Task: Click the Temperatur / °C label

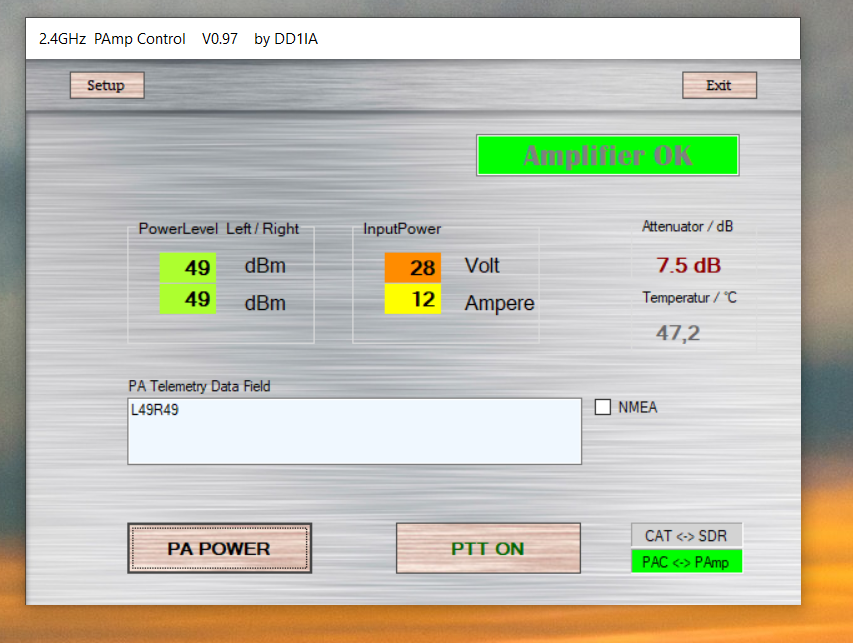Action: point(689,298)
